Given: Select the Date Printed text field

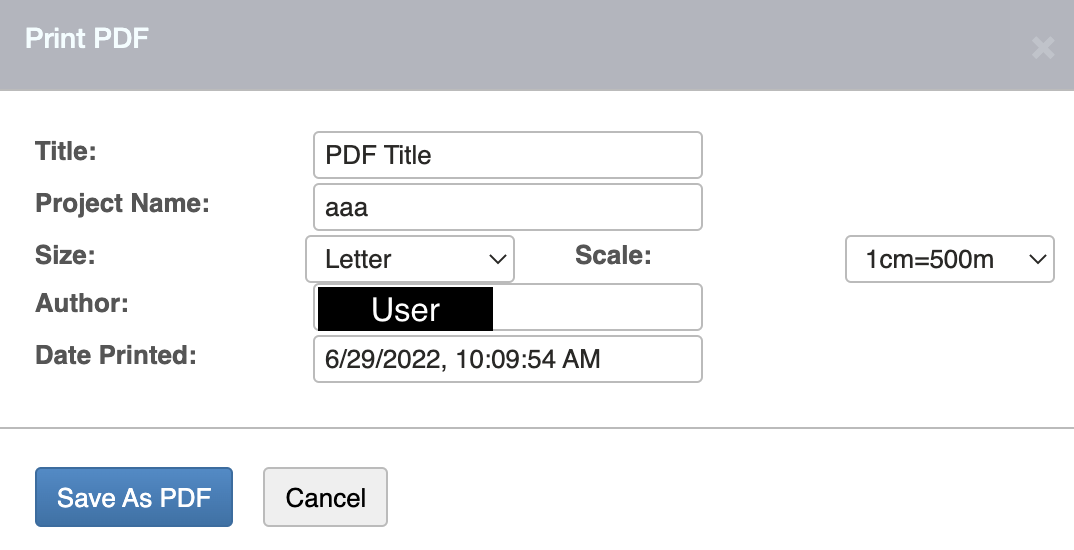Looking at the screenshot, I should coord(507,359).
